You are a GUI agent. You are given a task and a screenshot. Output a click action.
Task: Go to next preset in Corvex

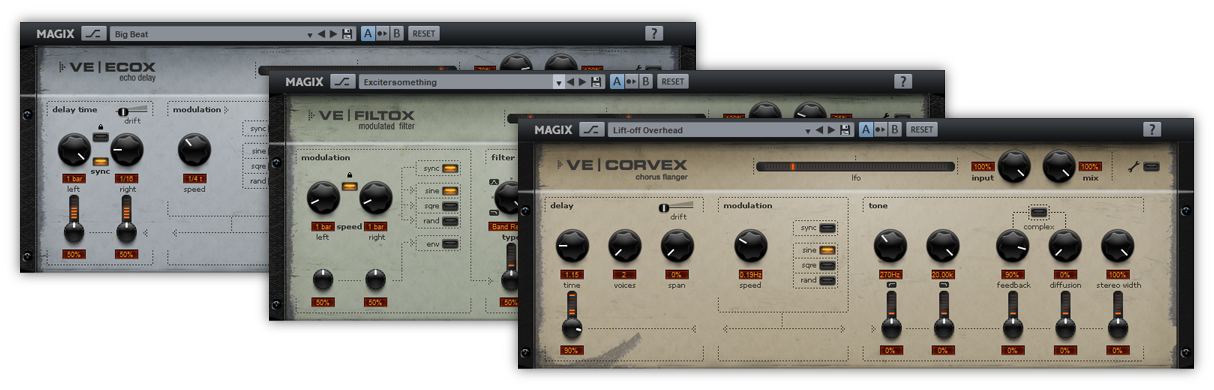pos(833,130)
